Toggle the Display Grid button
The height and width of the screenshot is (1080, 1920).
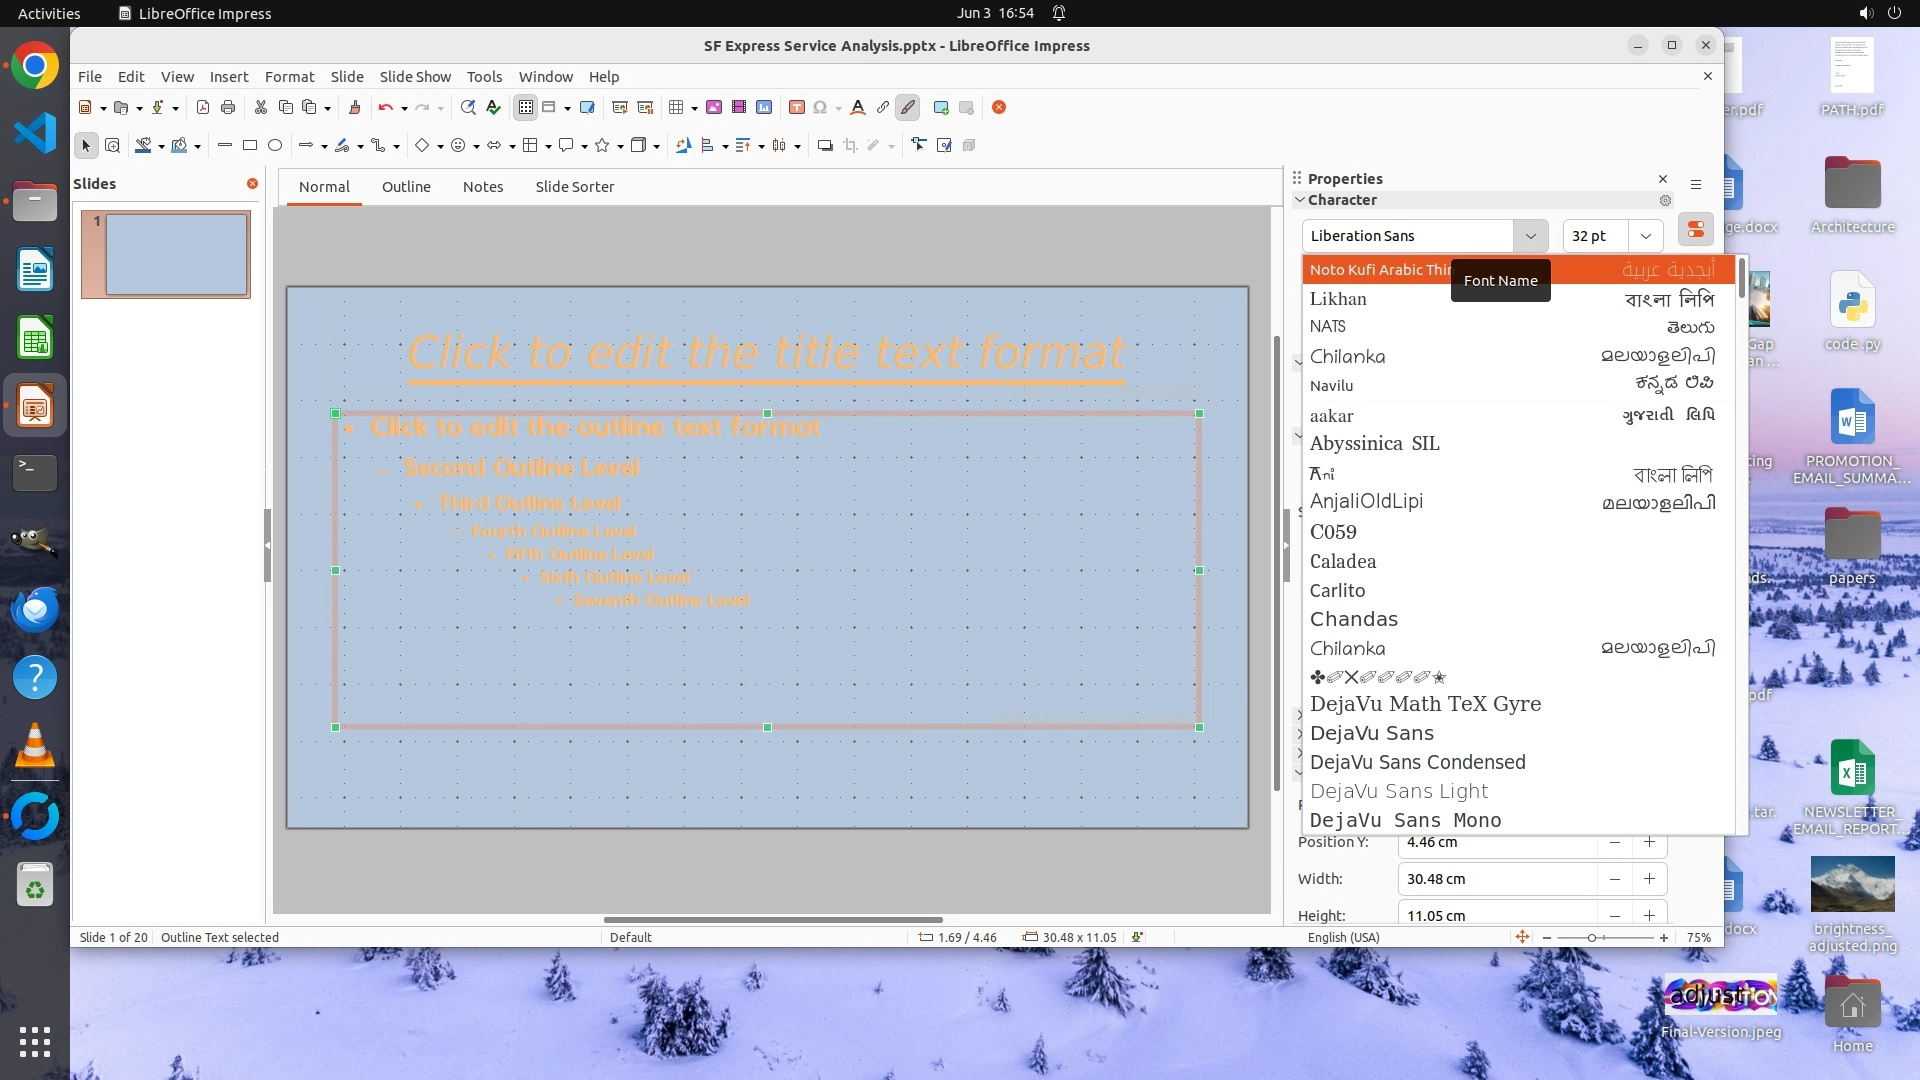click(526, 108)
